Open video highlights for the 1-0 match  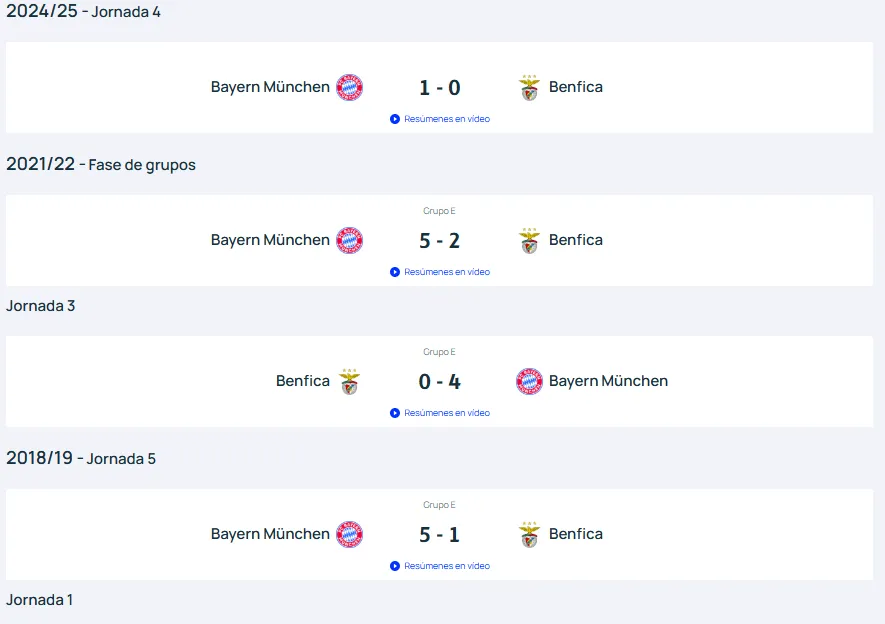click(x=441, y=119)
